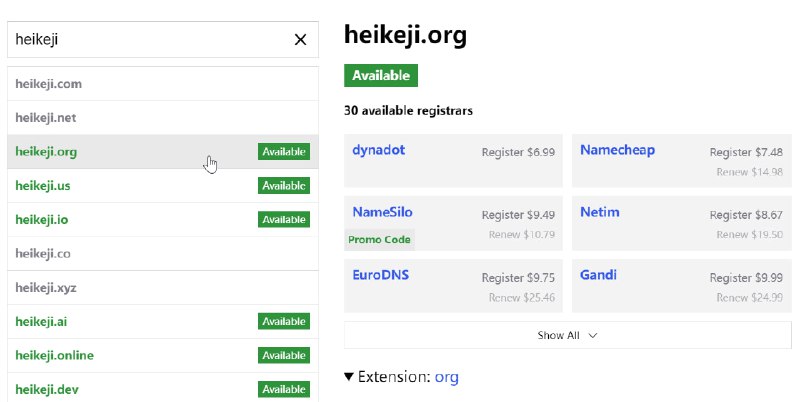Viewport: 800px width, 402px height.
Task: Select heikeji.co domain result
Action: coord(43,254)
